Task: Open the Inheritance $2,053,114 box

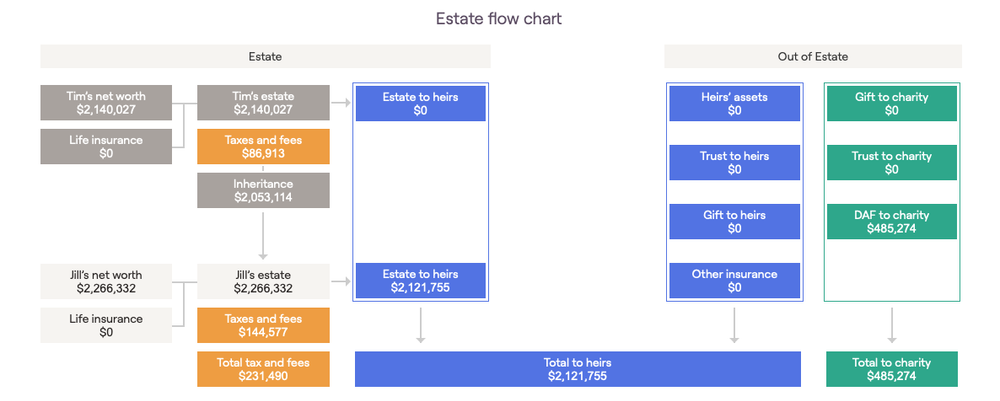Action: 263,190
